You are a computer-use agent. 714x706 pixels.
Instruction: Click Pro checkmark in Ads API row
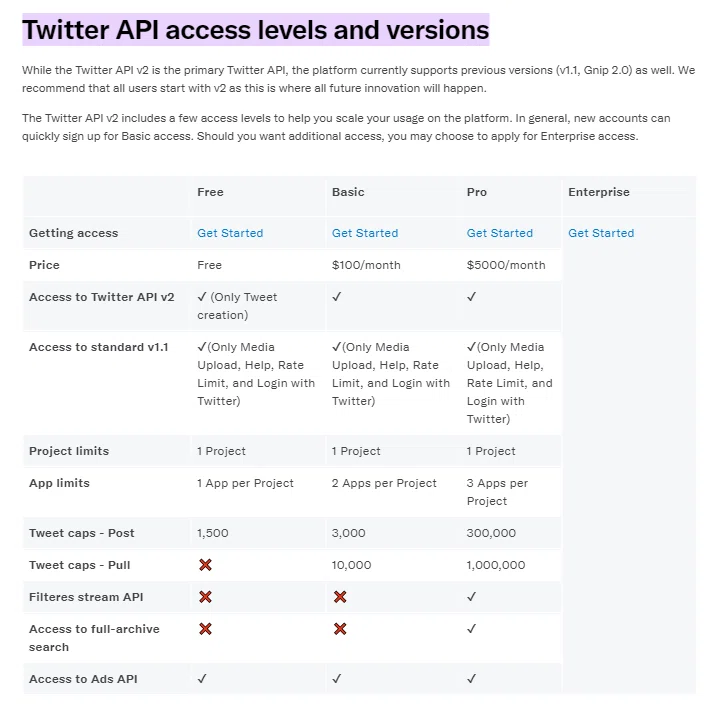point(472,678)
